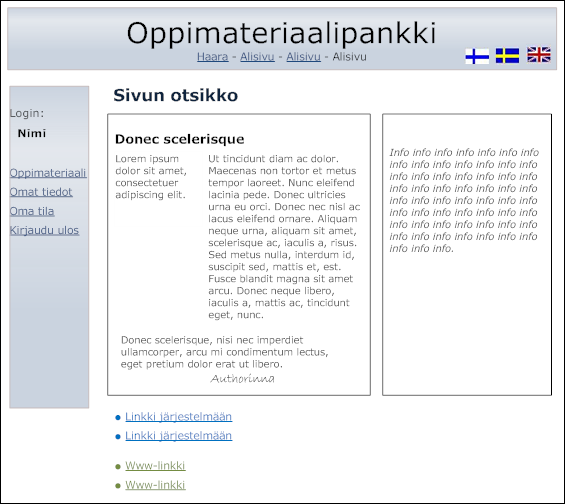The height and width of the screenshot is (504, 565).
Task: Click the Authorinna signature text
Action: 243,379
